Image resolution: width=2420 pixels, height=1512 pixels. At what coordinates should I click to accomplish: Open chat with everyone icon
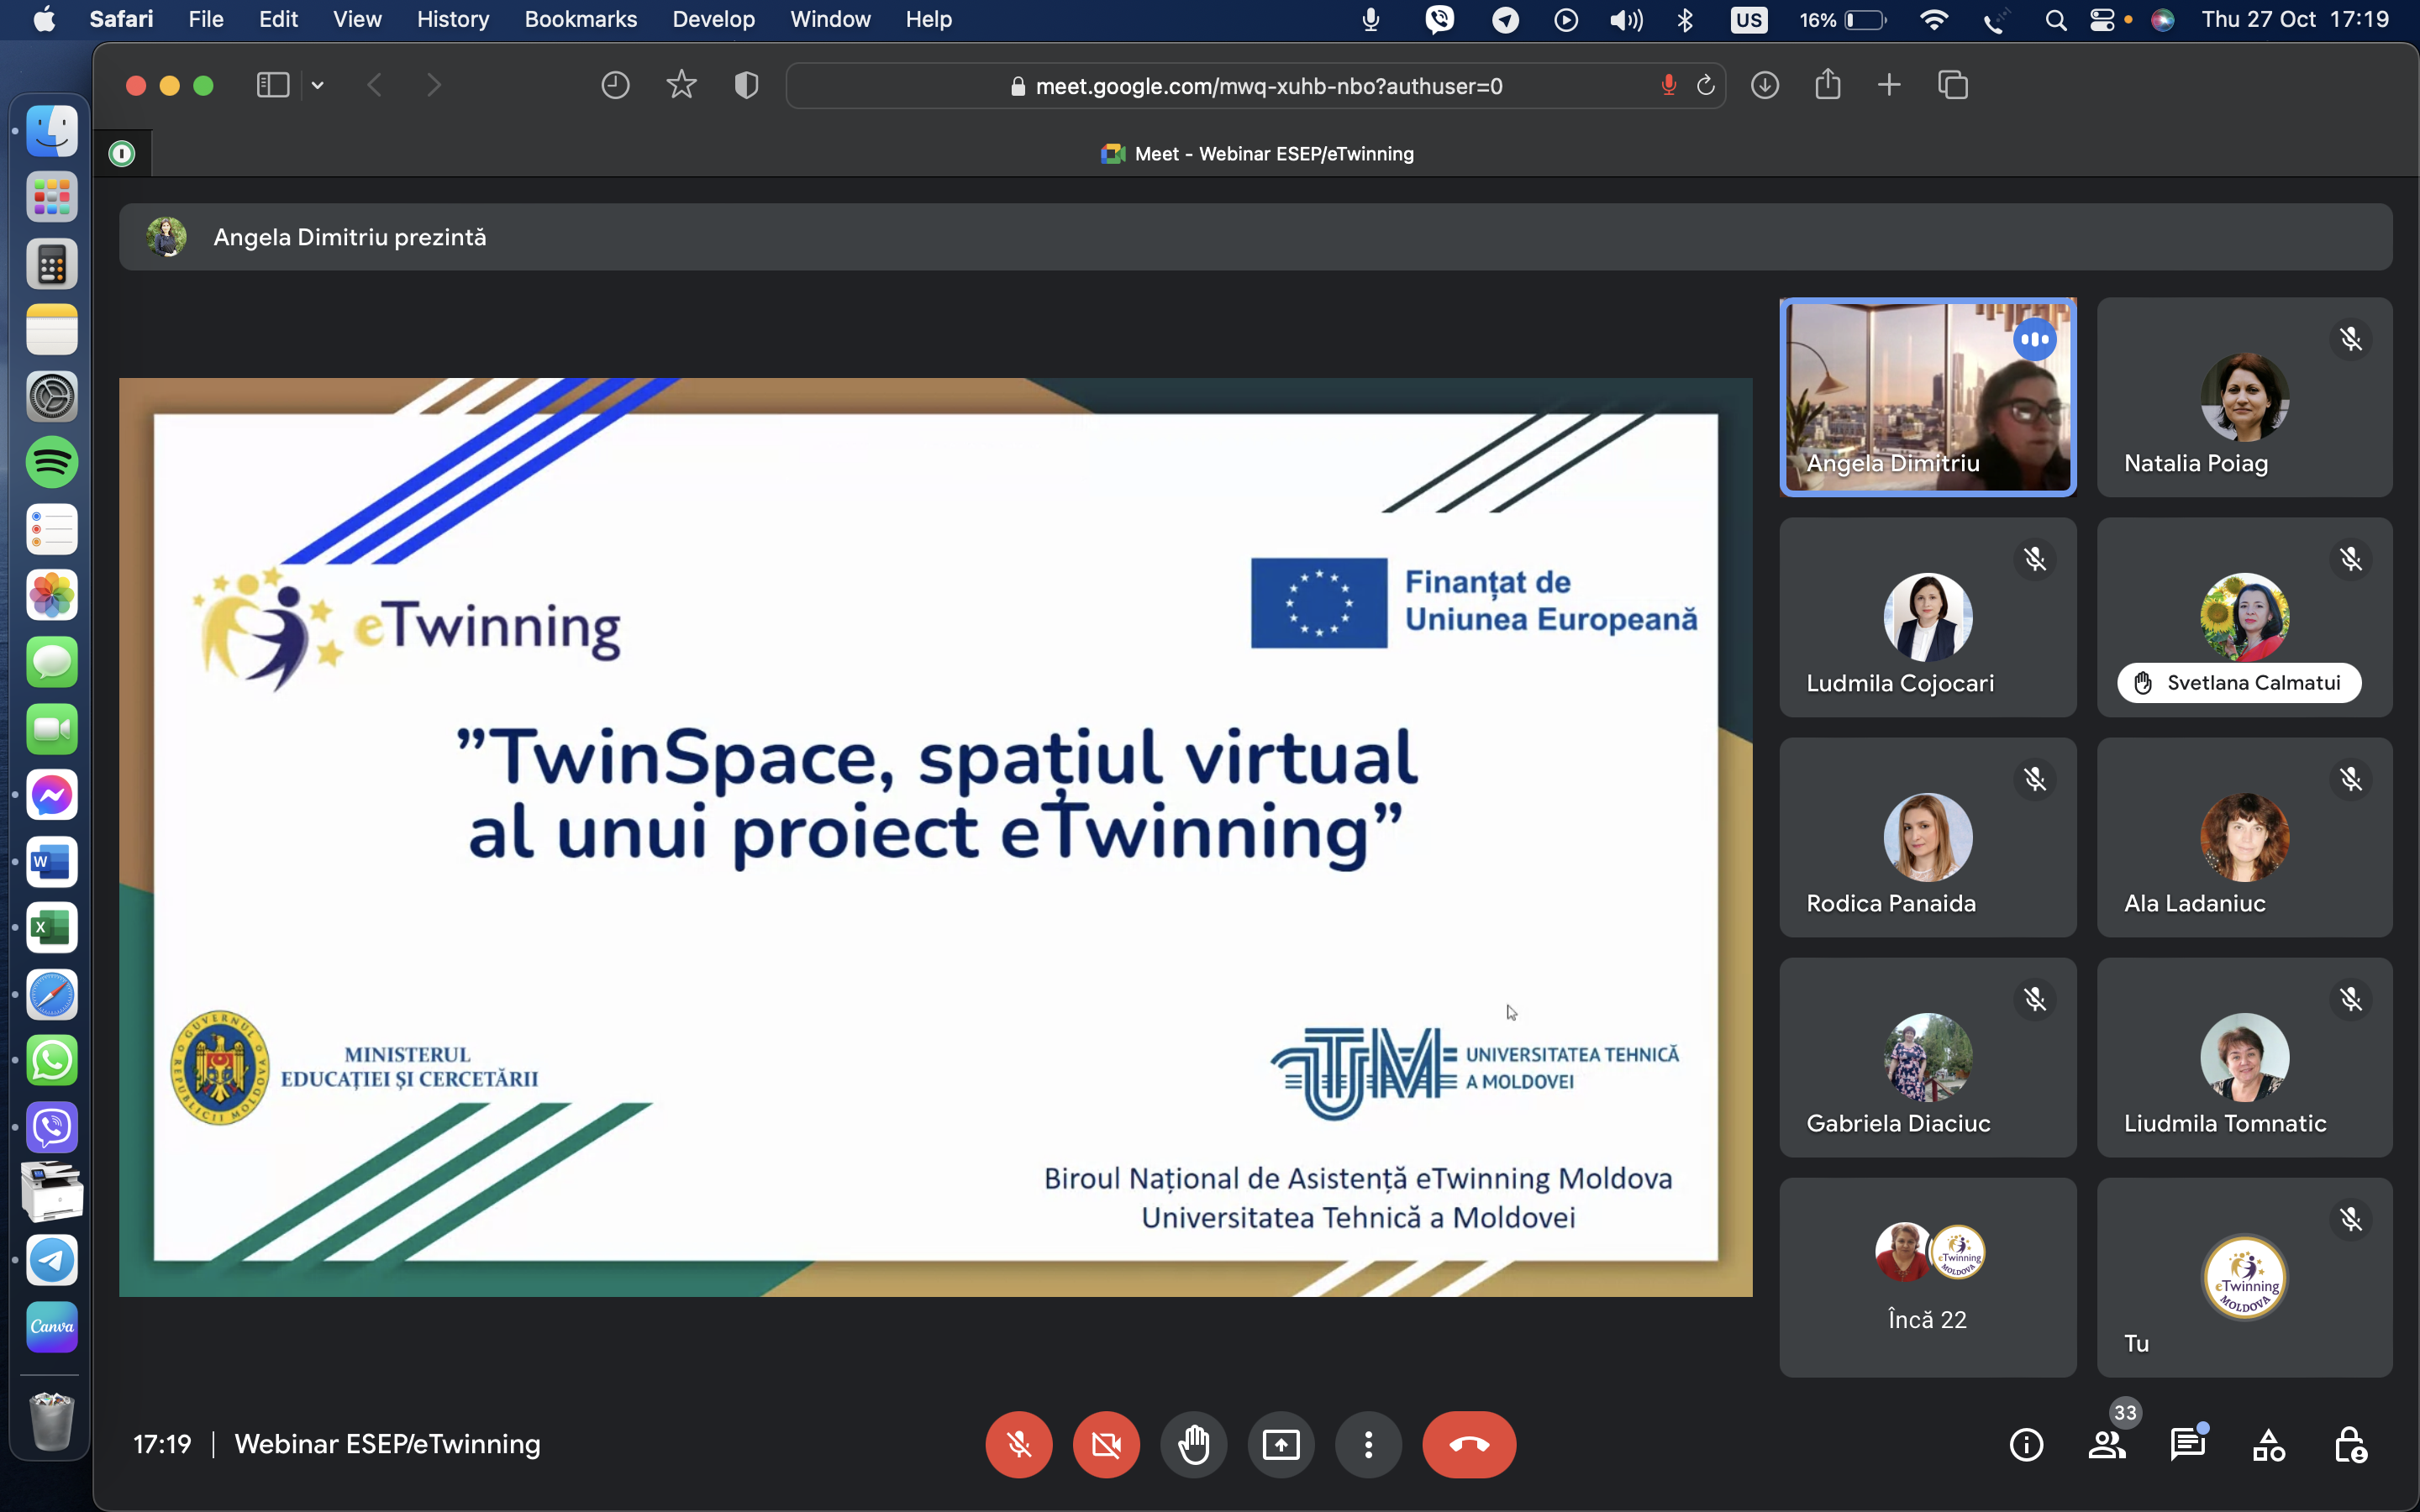point(2188,1445)
